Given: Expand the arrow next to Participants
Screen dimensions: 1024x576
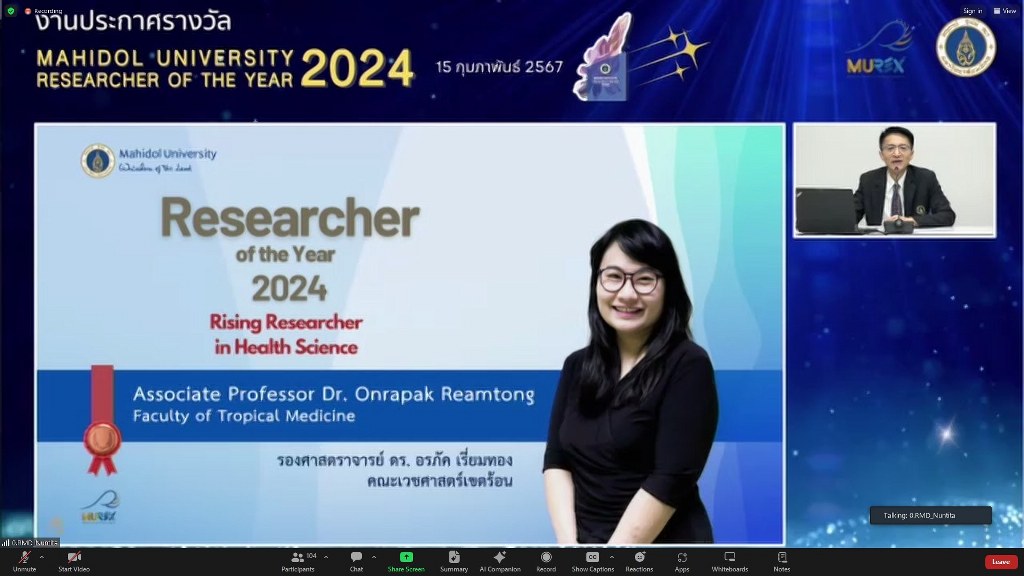Looking at the screenshot, I should click(326, 557).
